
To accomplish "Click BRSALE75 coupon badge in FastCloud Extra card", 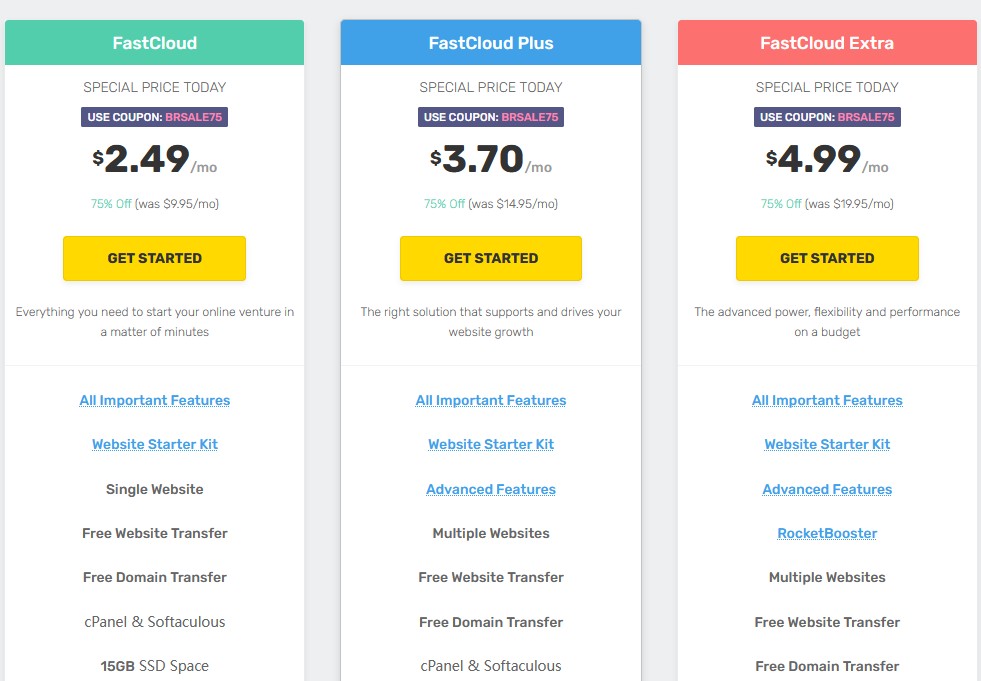I will [827, 117].
